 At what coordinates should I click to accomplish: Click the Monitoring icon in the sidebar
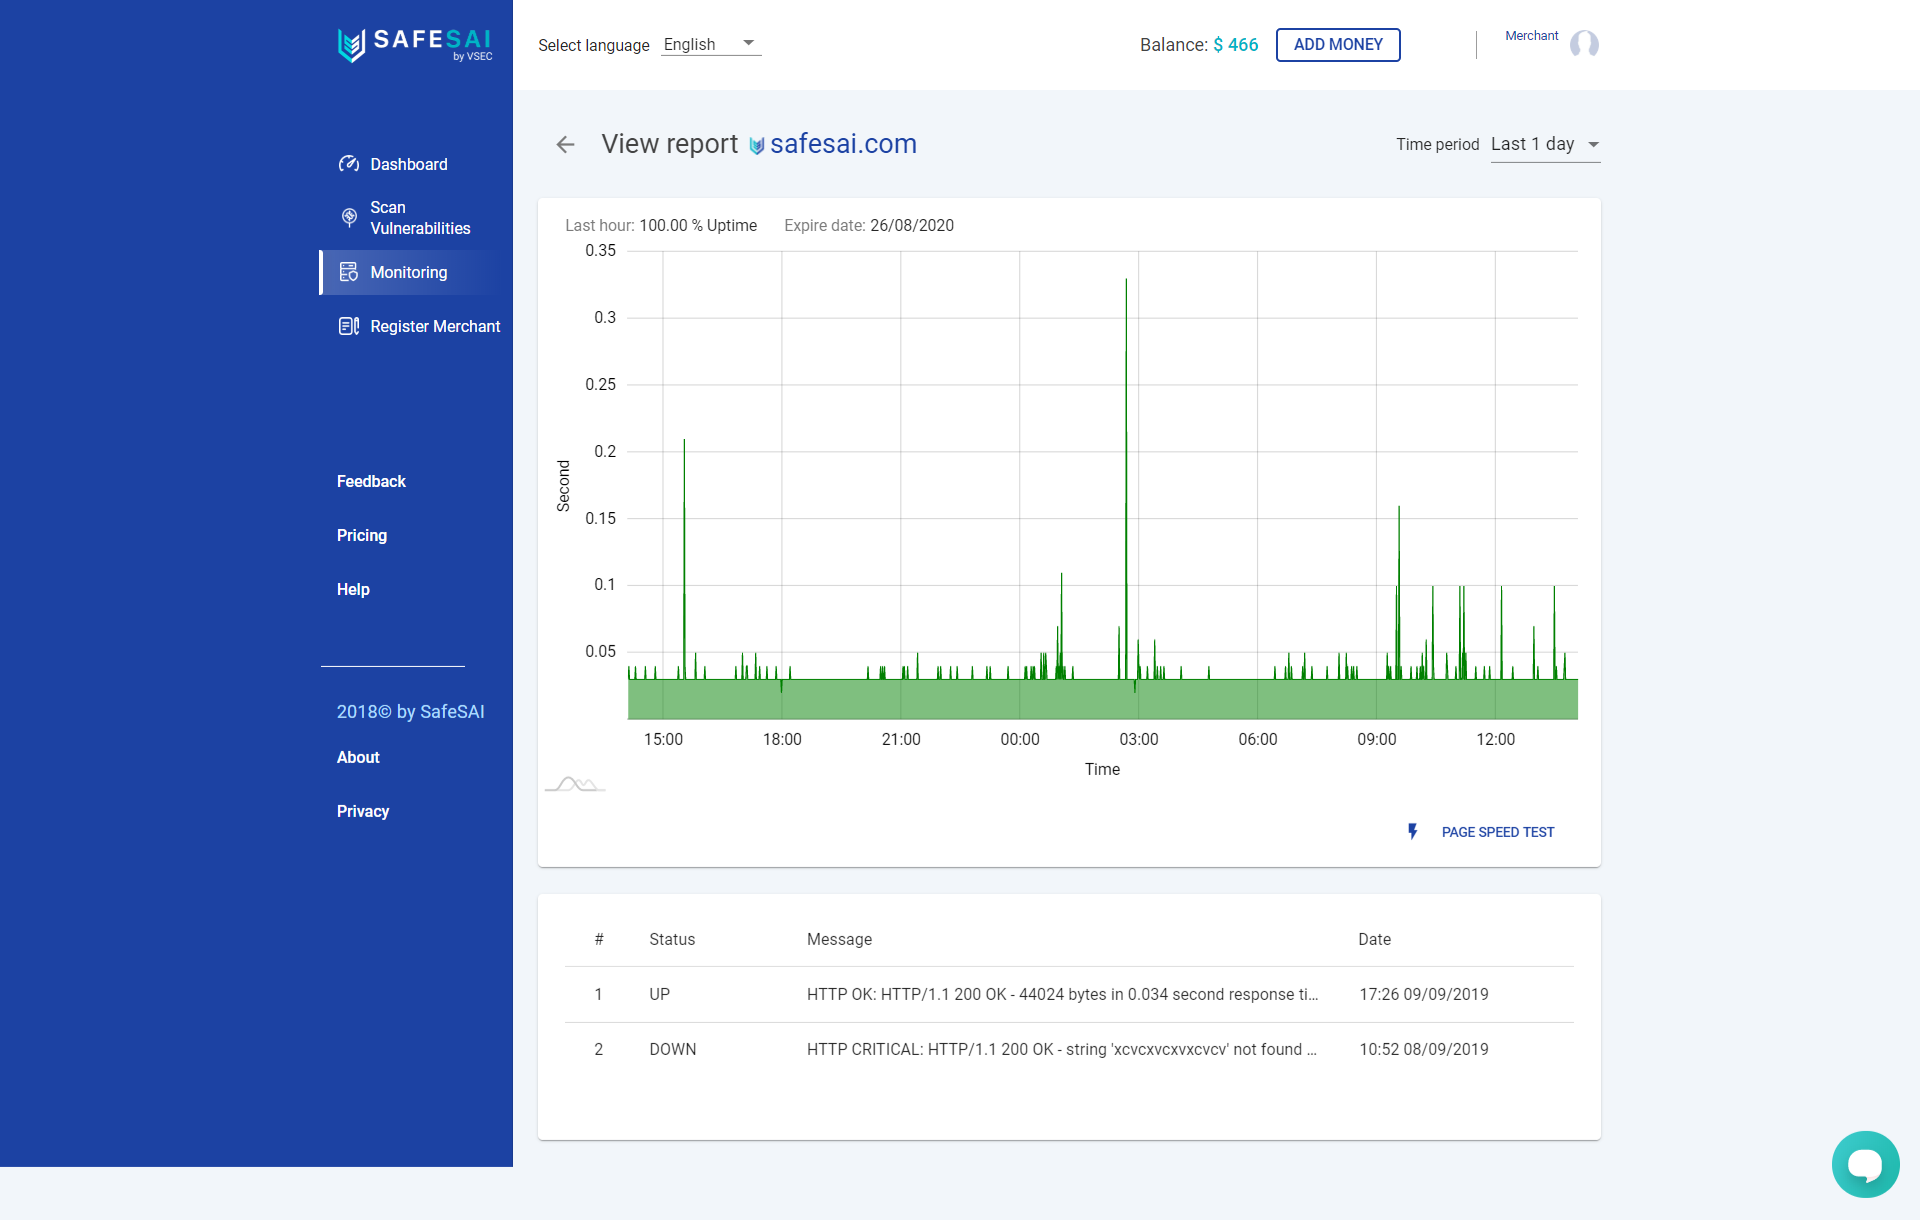click(348, 272)
